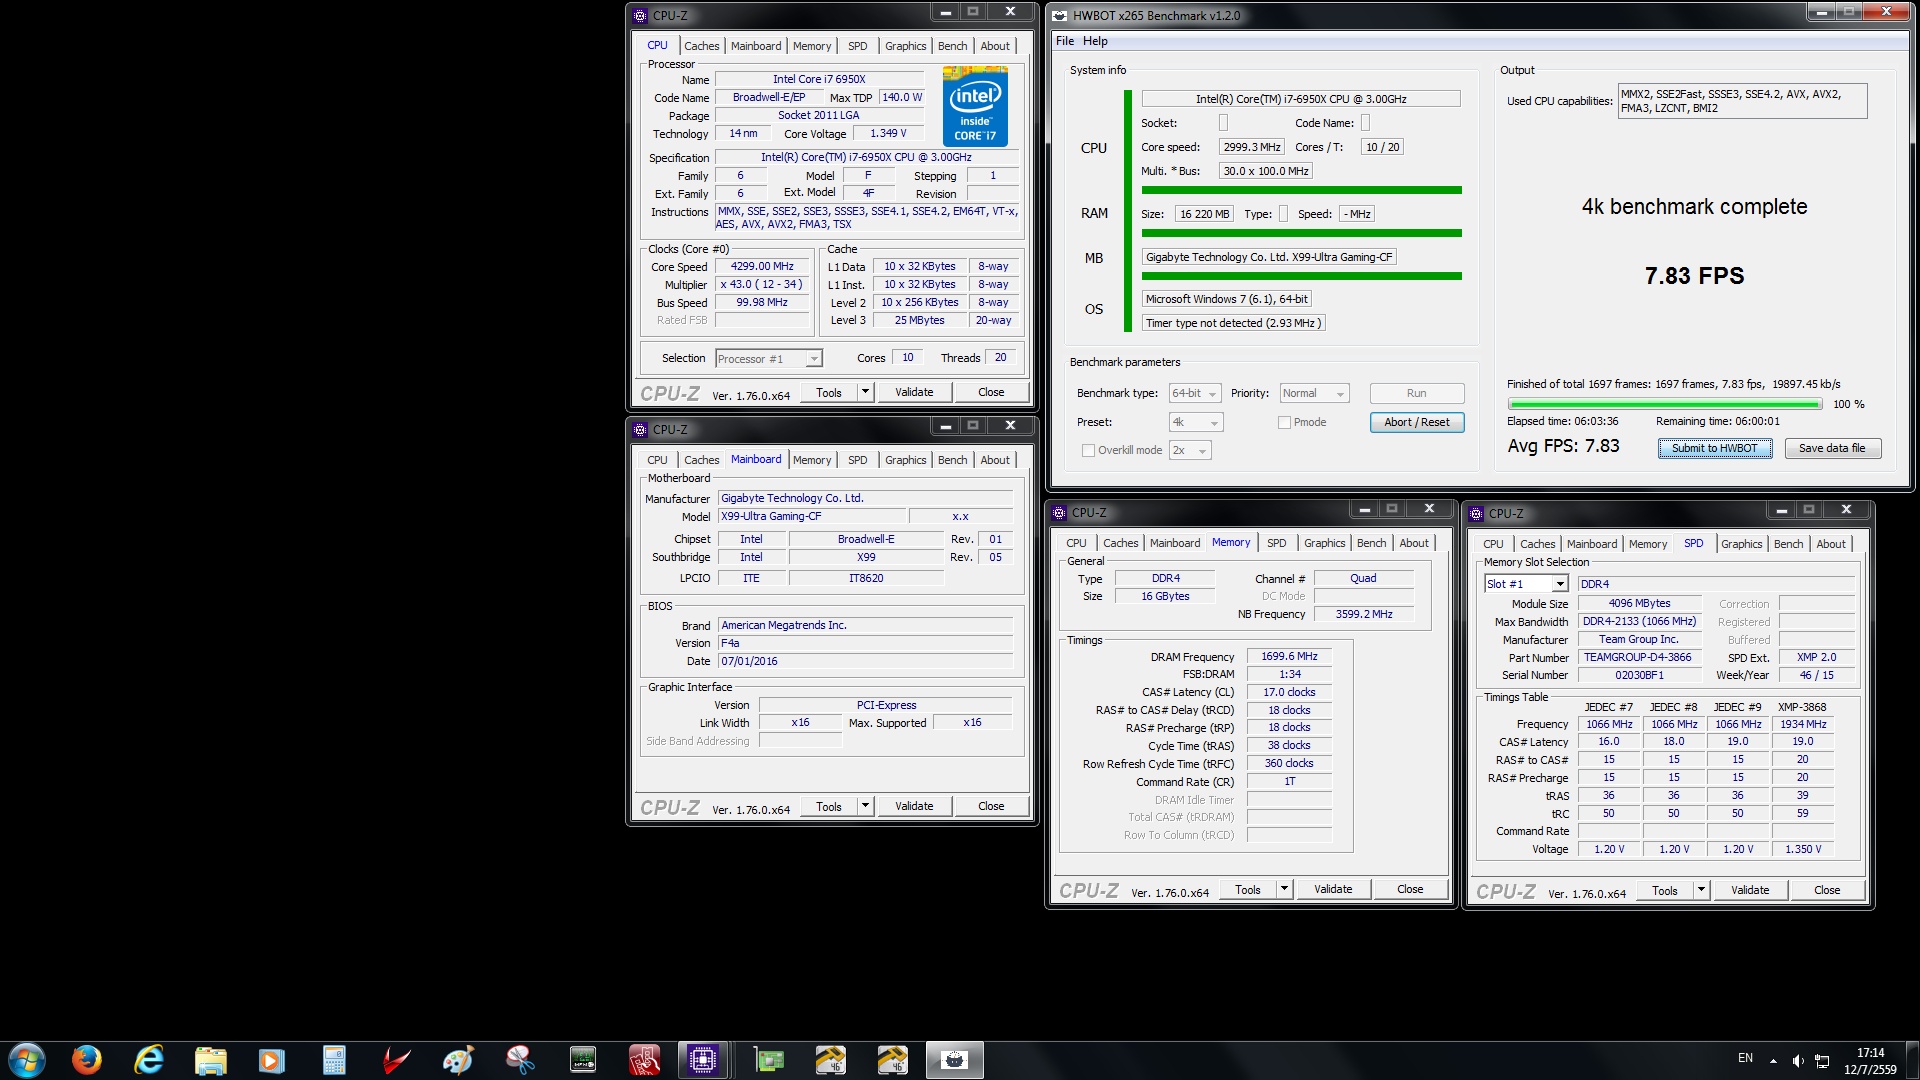Open the Benchmark type 64-bit dropdown
Screen dimensions: 1920x1080
point(1195,394)
